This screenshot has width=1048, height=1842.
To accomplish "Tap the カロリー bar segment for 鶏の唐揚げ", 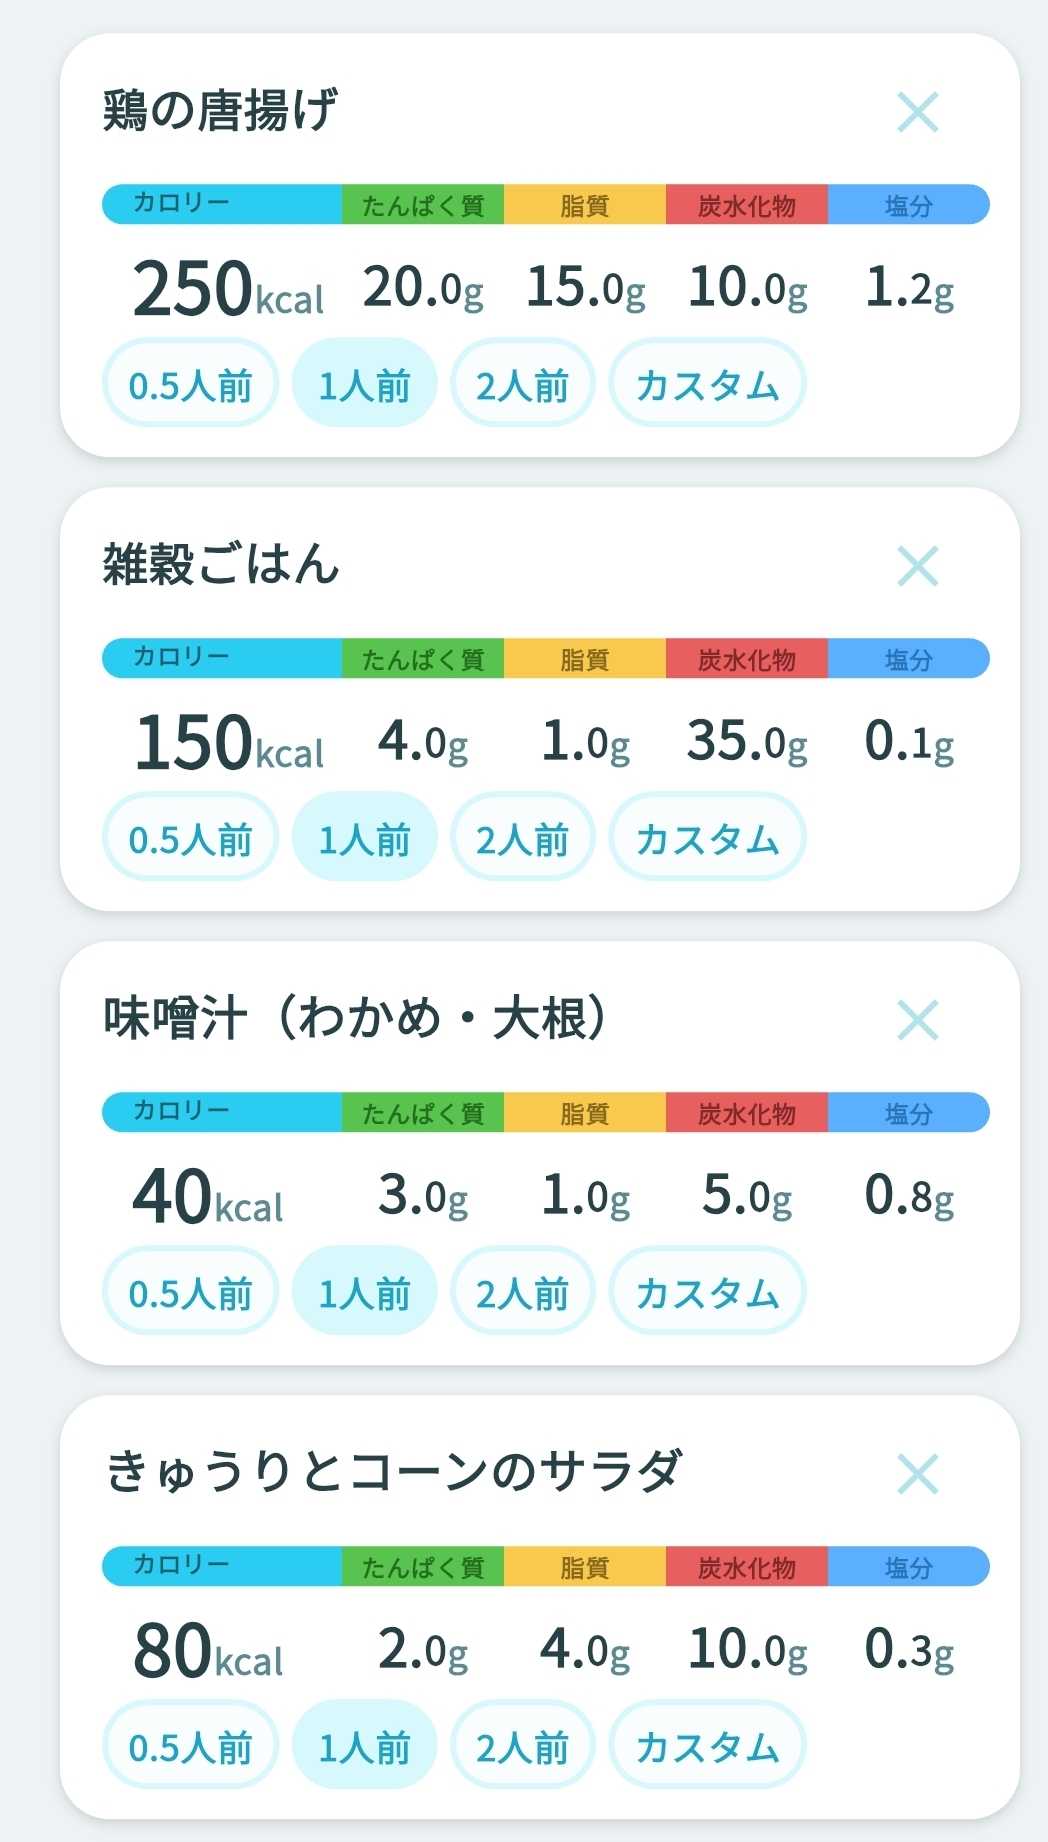I will pos(222,204).
